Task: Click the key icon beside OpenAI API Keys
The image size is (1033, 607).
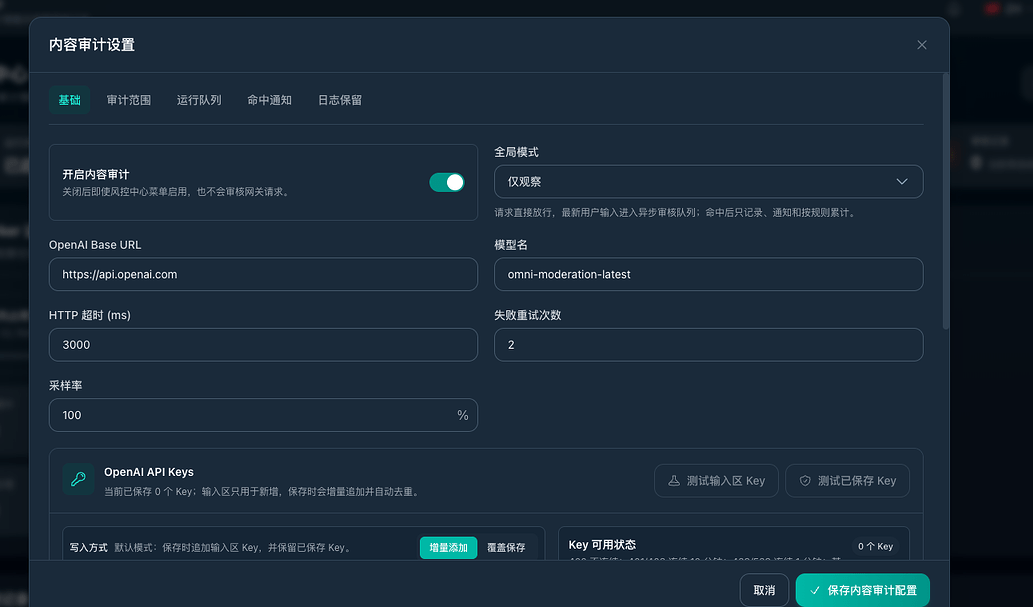Action: pyautogui.click(x=78, y=479)
